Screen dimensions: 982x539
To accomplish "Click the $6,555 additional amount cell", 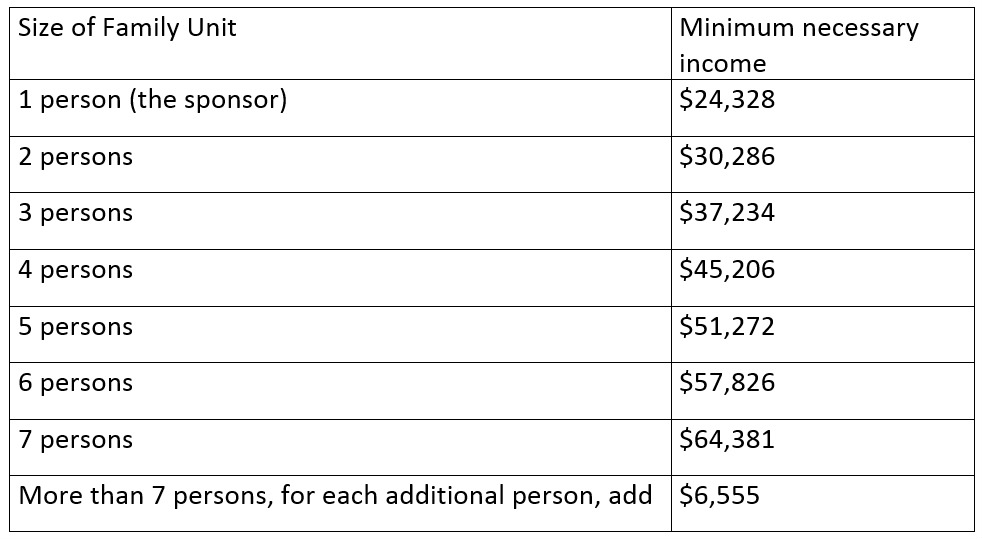I will 822,503.
